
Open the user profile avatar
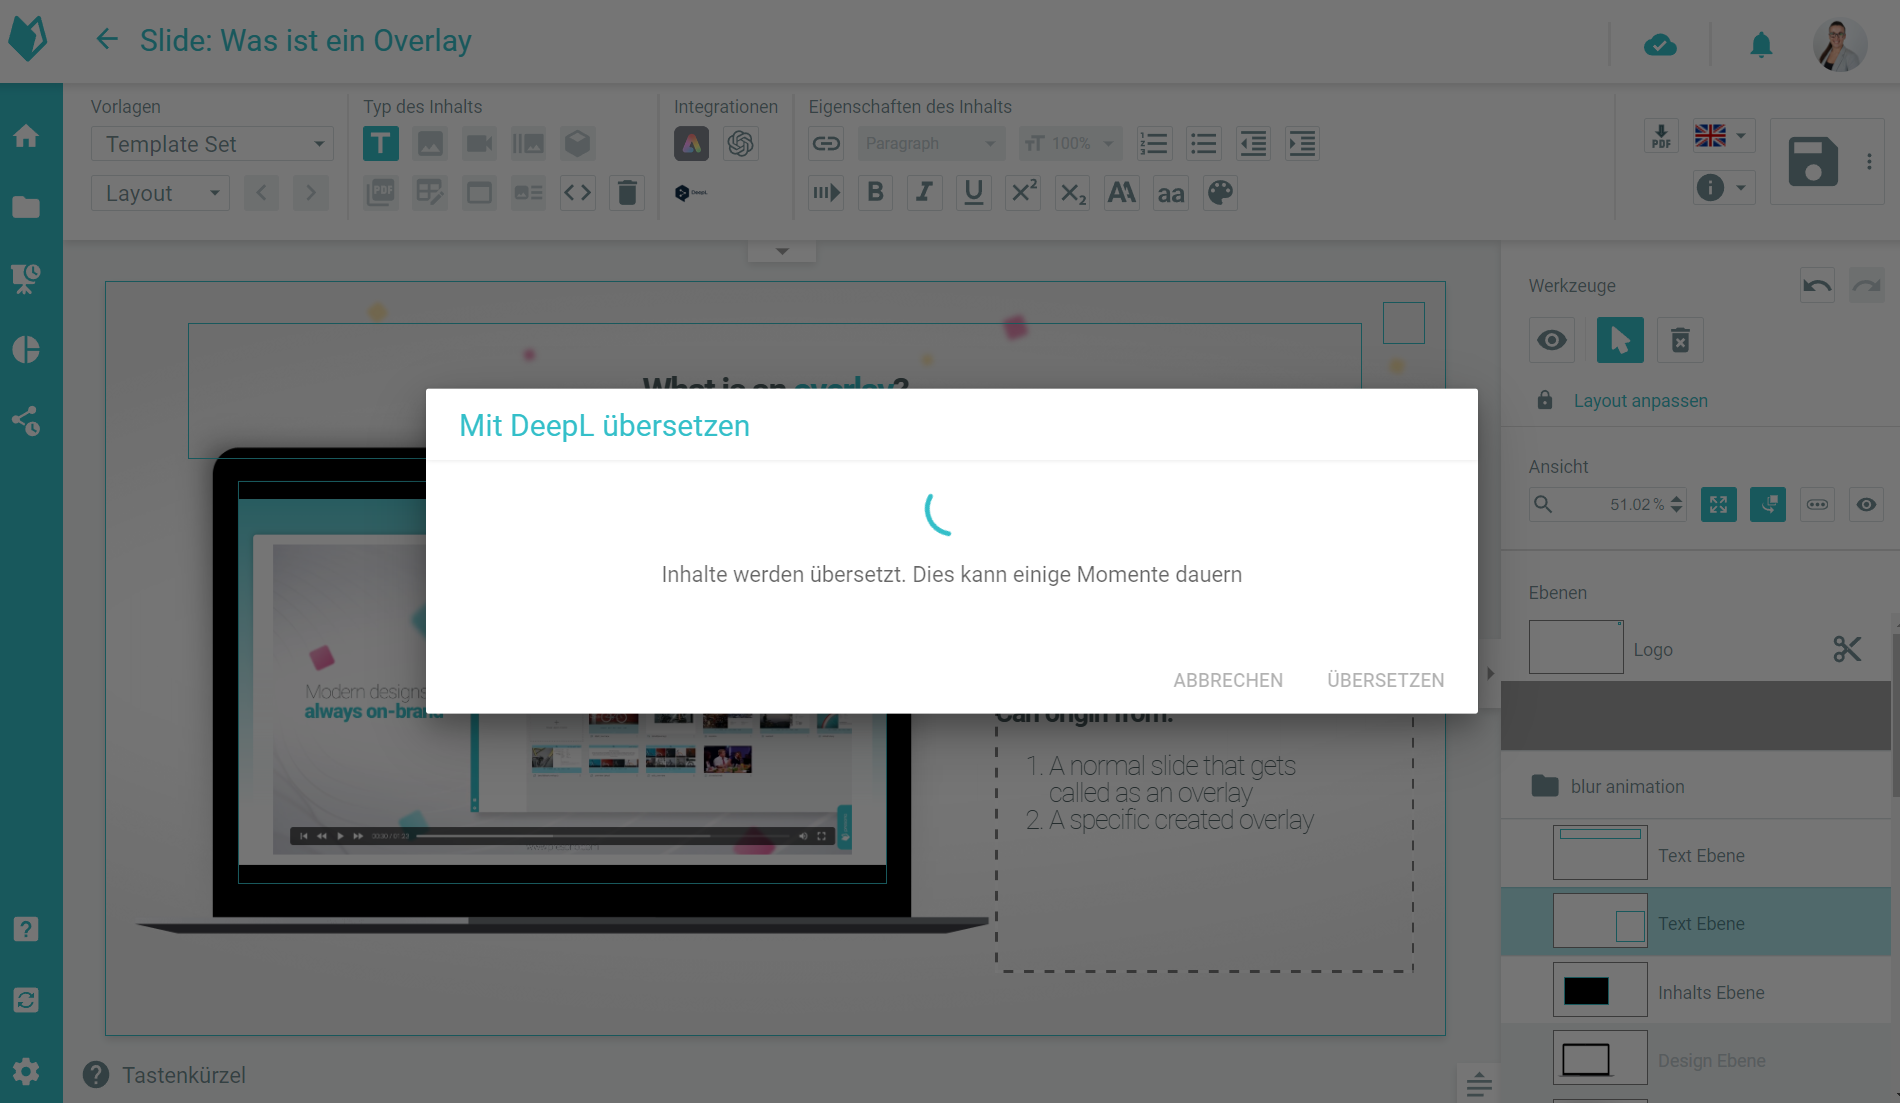tap(1839, 45)
